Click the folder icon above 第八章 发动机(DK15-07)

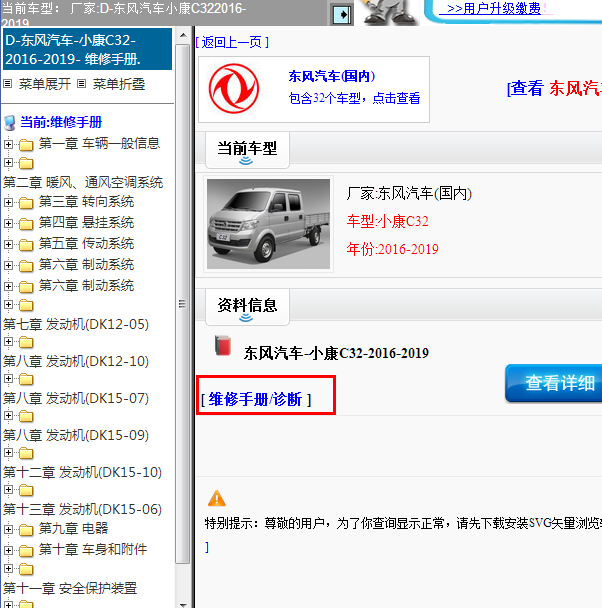[x=26, y=379]
